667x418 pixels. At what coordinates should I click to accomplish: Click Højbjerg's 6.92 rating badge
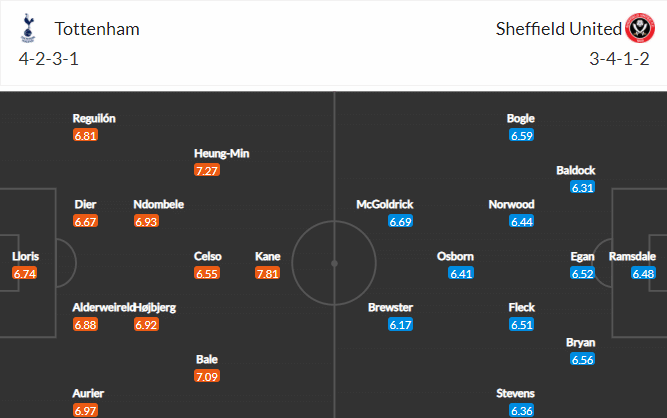point(146,324)
